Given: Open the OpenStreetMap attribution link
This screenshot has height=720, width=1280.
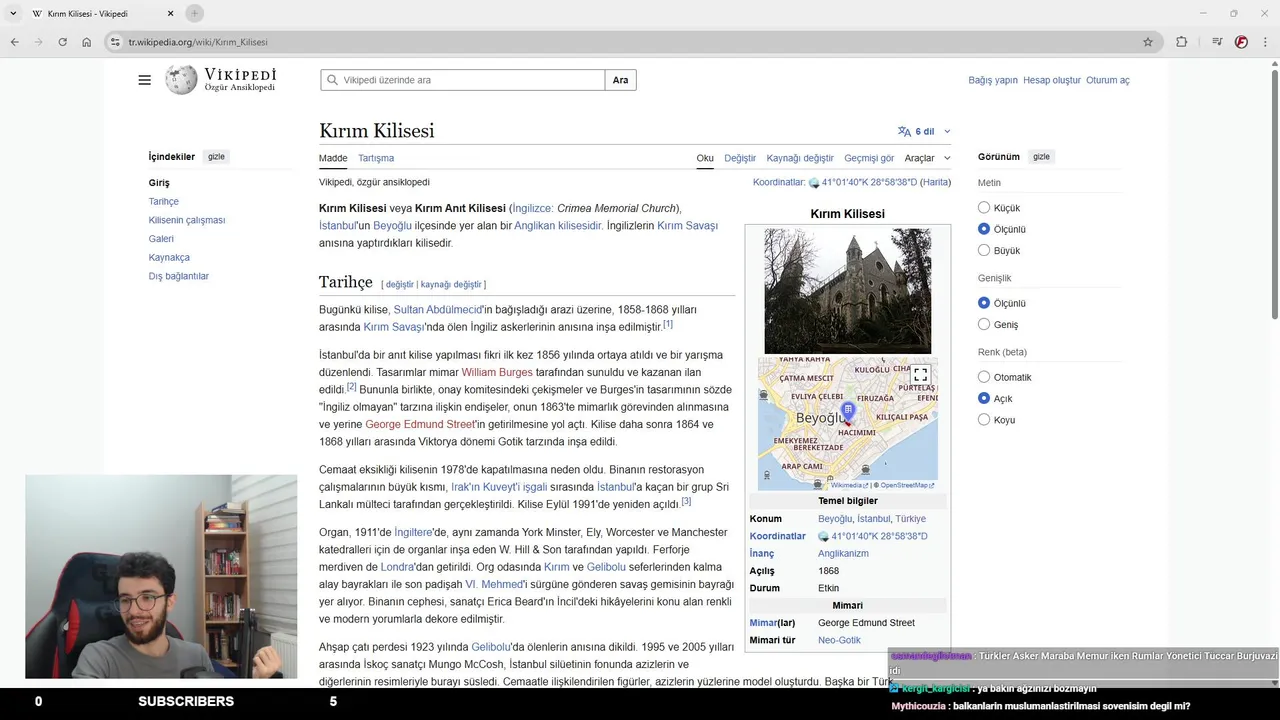Looking at the screenshot, I should point(906,485).
